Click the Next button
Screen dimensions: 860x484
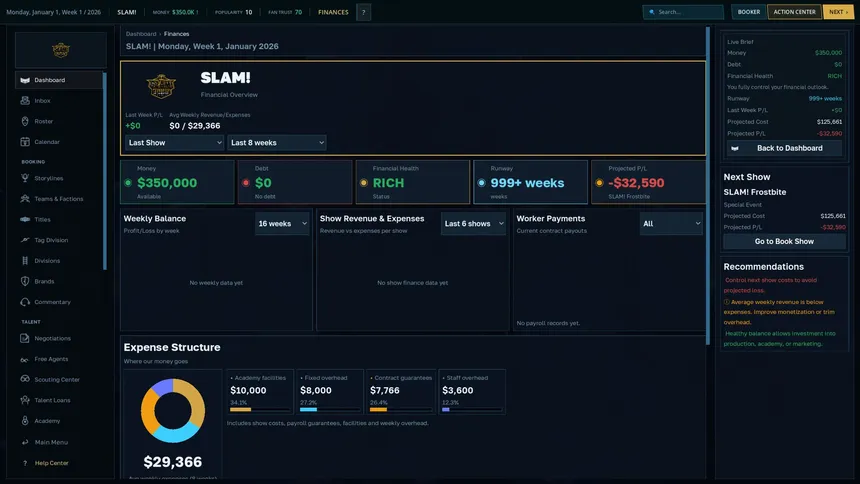coord(838,12)
